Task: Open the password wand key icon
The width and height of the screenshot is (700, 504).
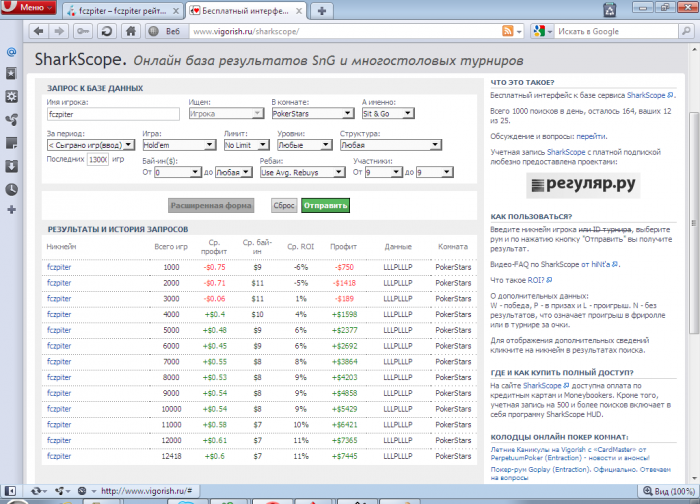Action: tap(83, 31)
